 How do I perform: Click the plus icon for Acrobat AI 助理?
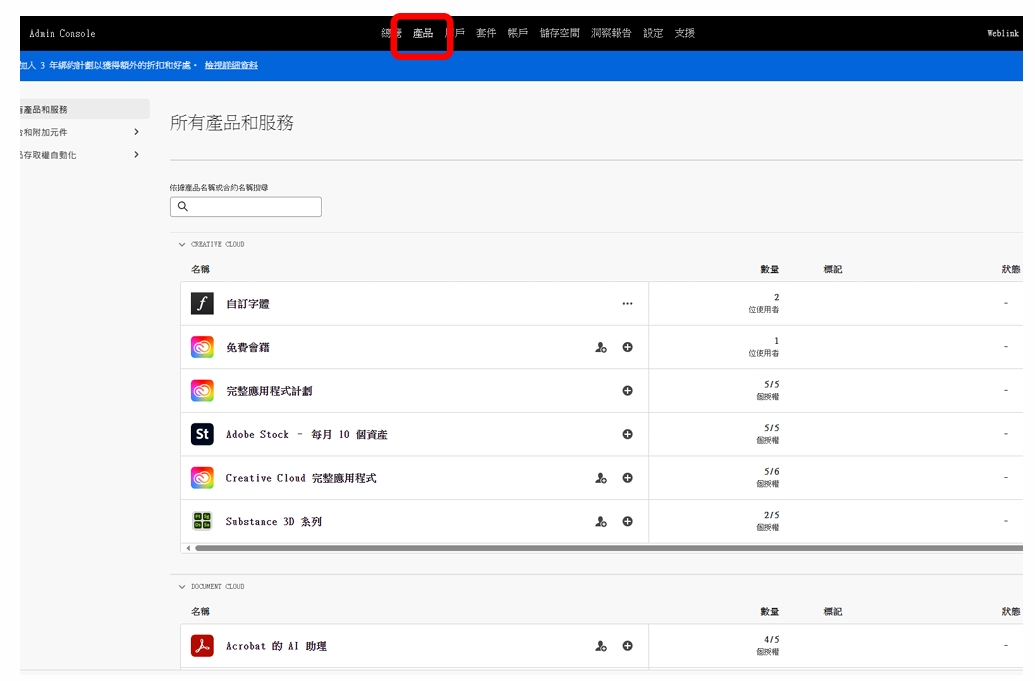click(627, 646)
